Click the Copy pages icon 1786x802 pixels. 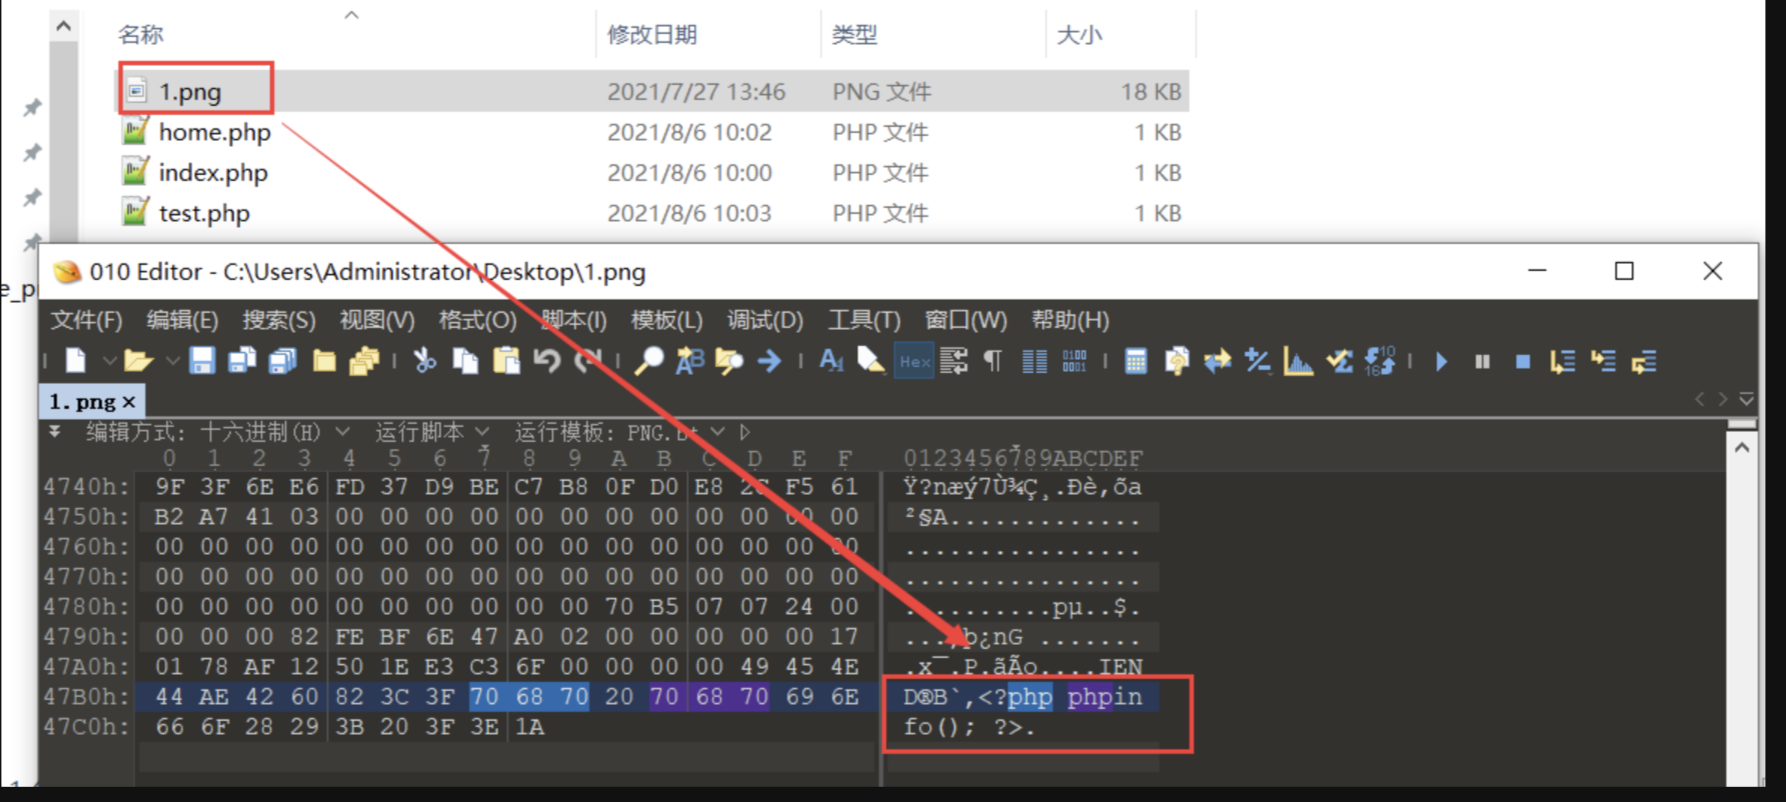tap(465, 361)
